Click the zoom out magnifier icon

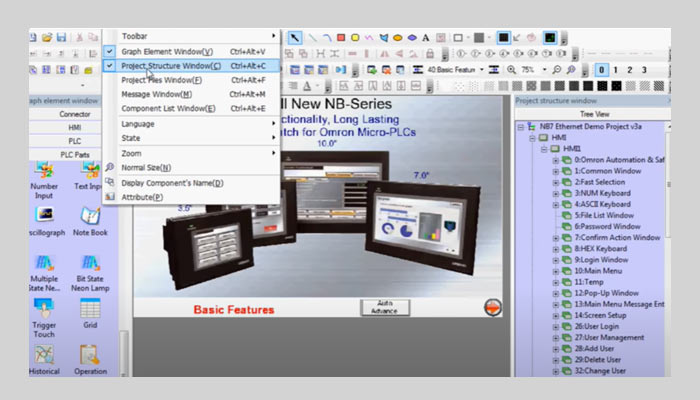tap(557, 70)
